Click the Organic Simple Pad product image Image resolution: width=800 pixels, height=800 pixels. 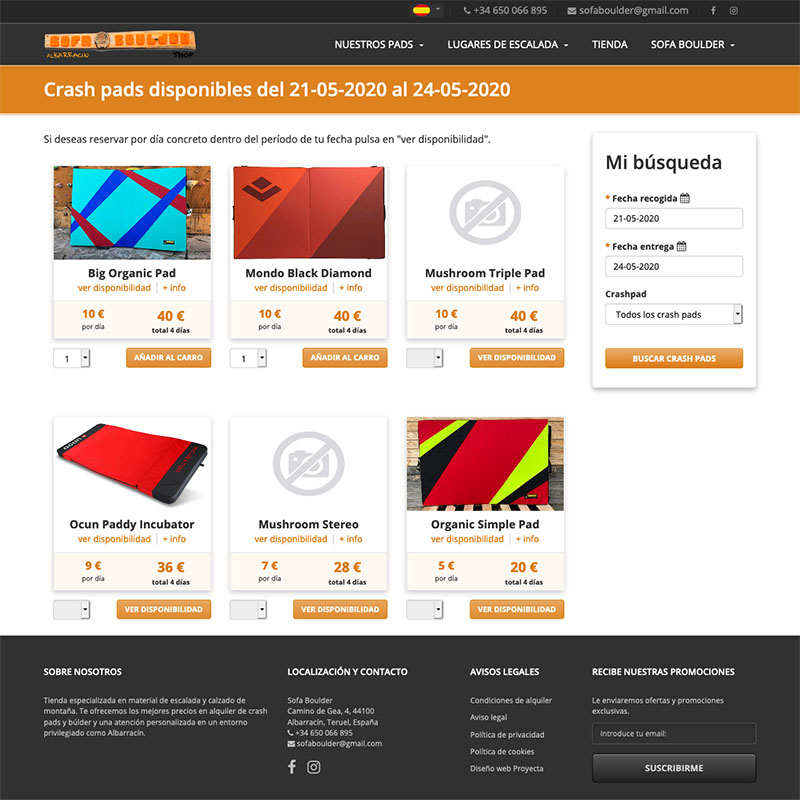pos(485,464)
